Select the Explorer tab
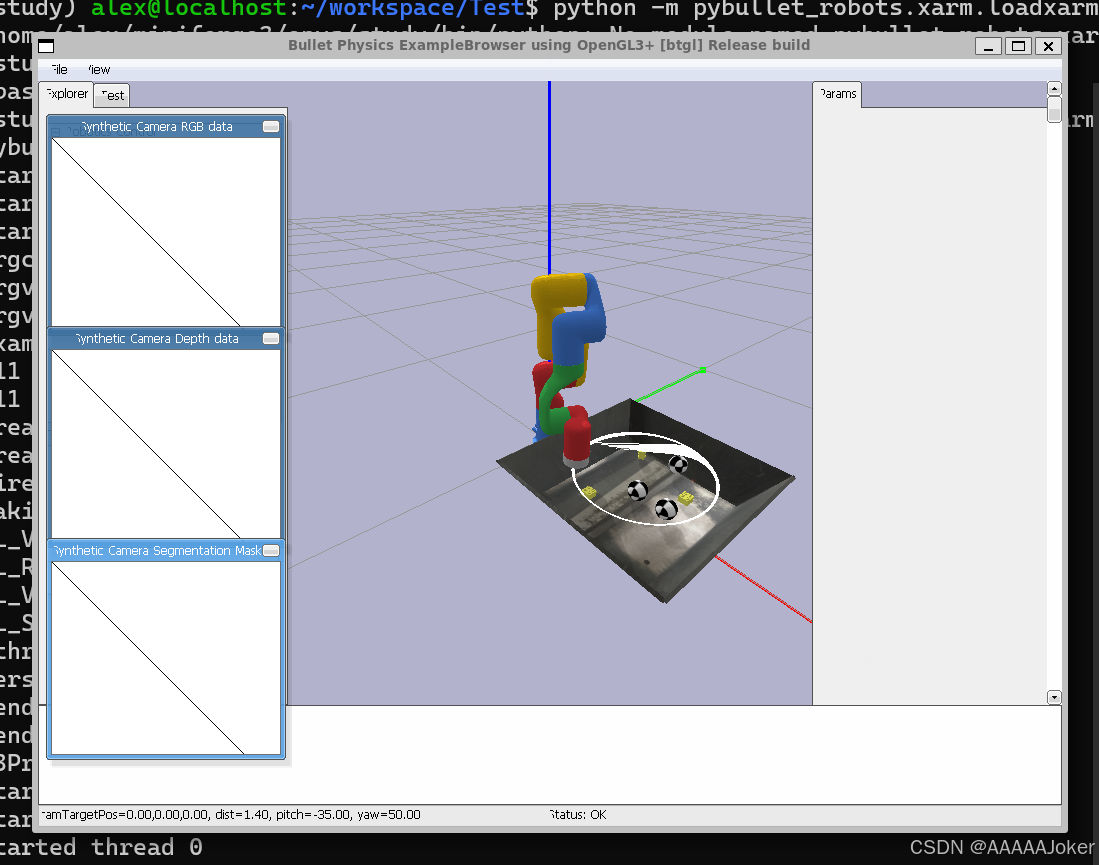The image size is (1099, 865). 66,93
